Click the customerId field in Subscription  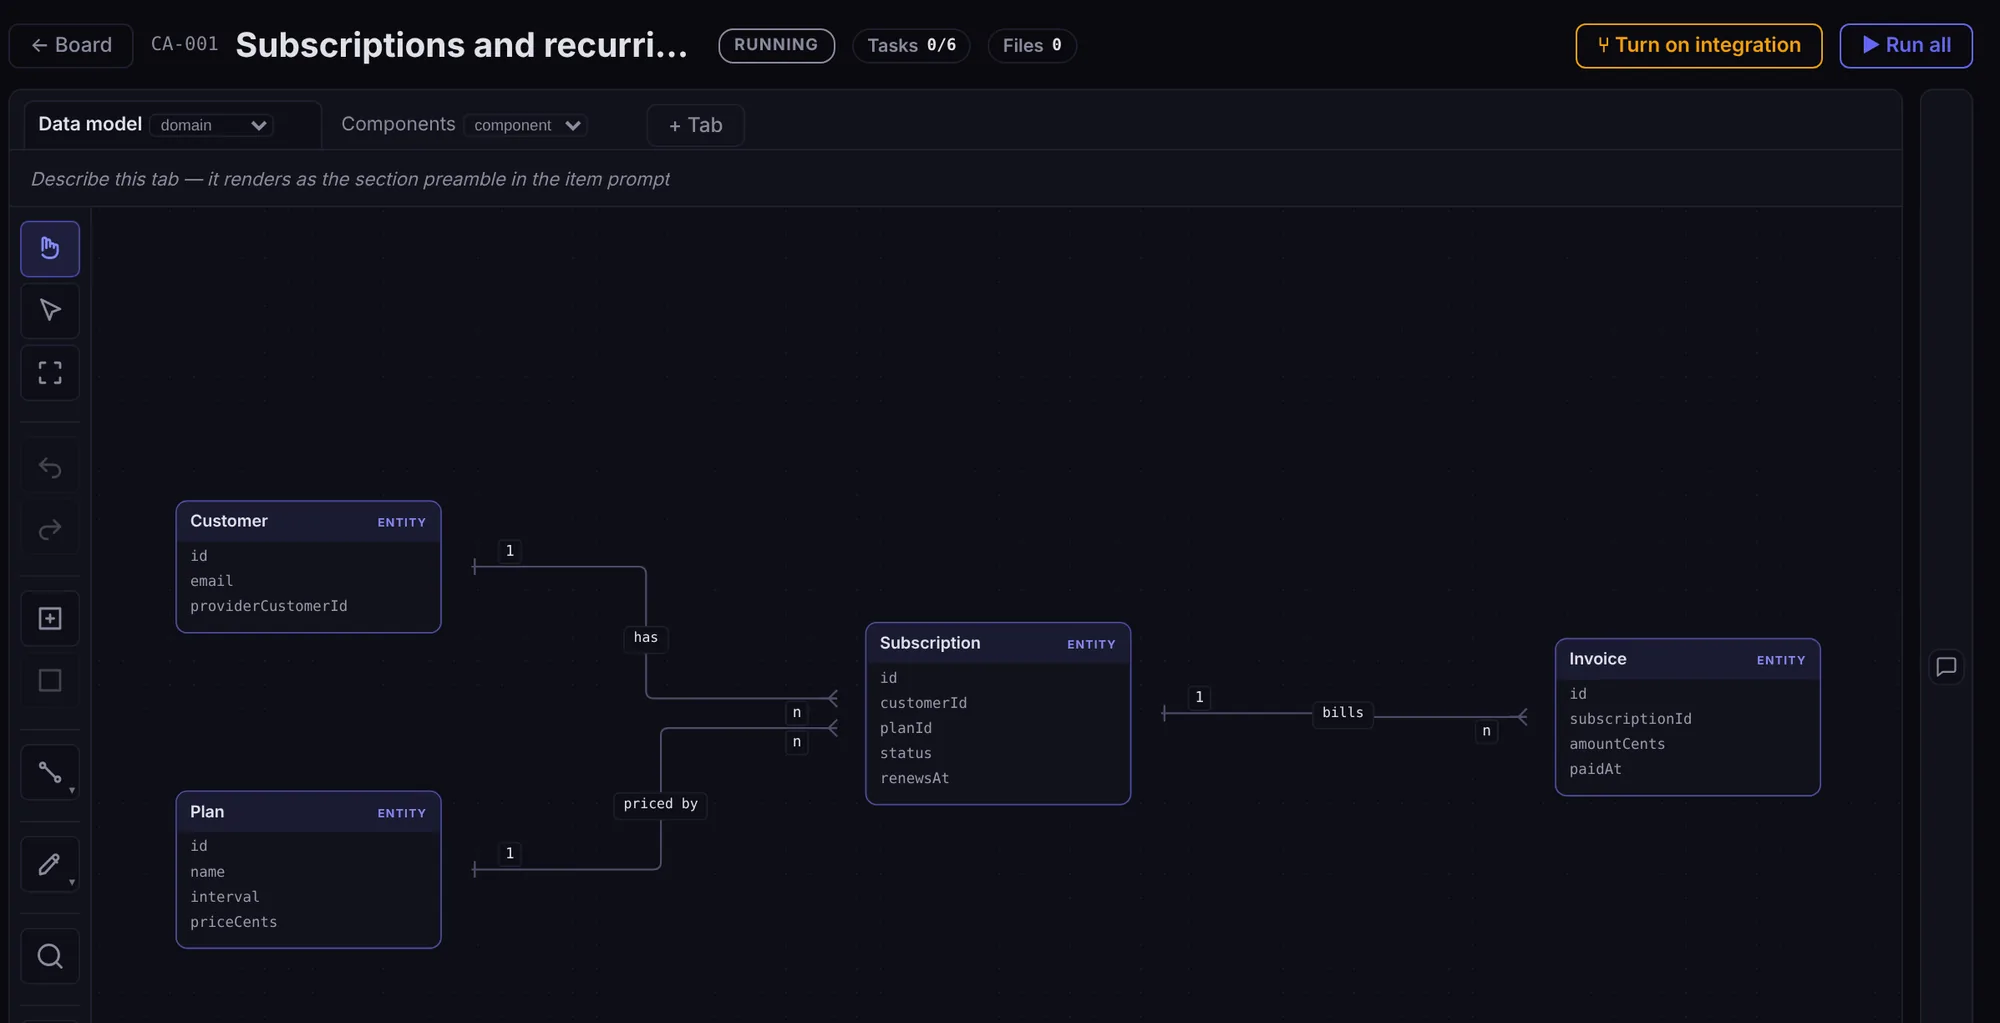click(x=923, y=703)
